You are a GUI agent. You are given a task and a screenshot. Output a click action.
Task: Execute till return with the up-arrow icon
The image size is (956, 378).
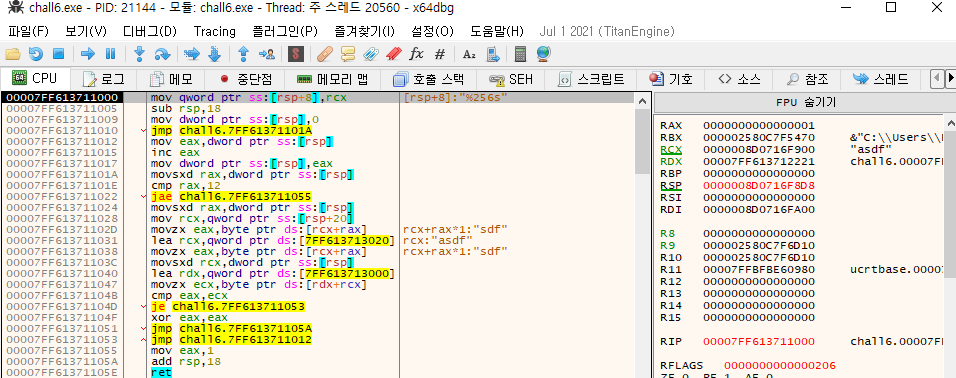pos(243,54)
